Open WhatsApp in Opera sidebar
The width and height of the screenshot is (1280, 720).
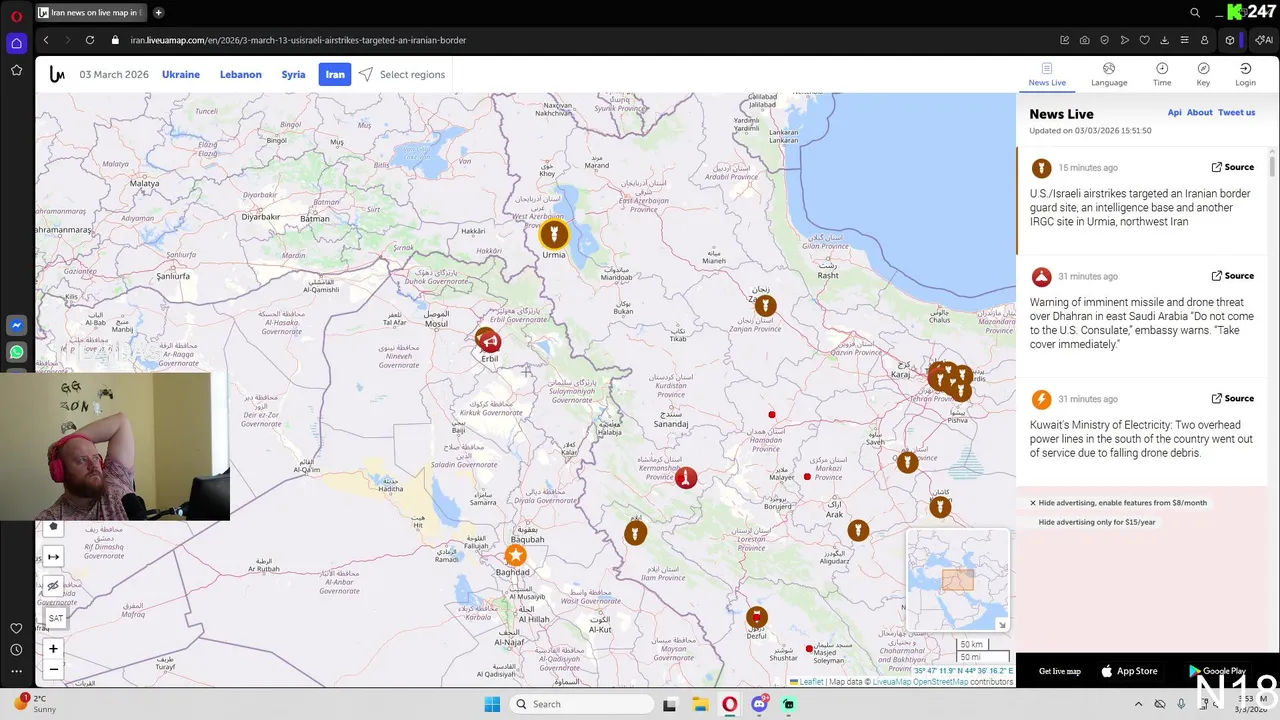[16, 352]
